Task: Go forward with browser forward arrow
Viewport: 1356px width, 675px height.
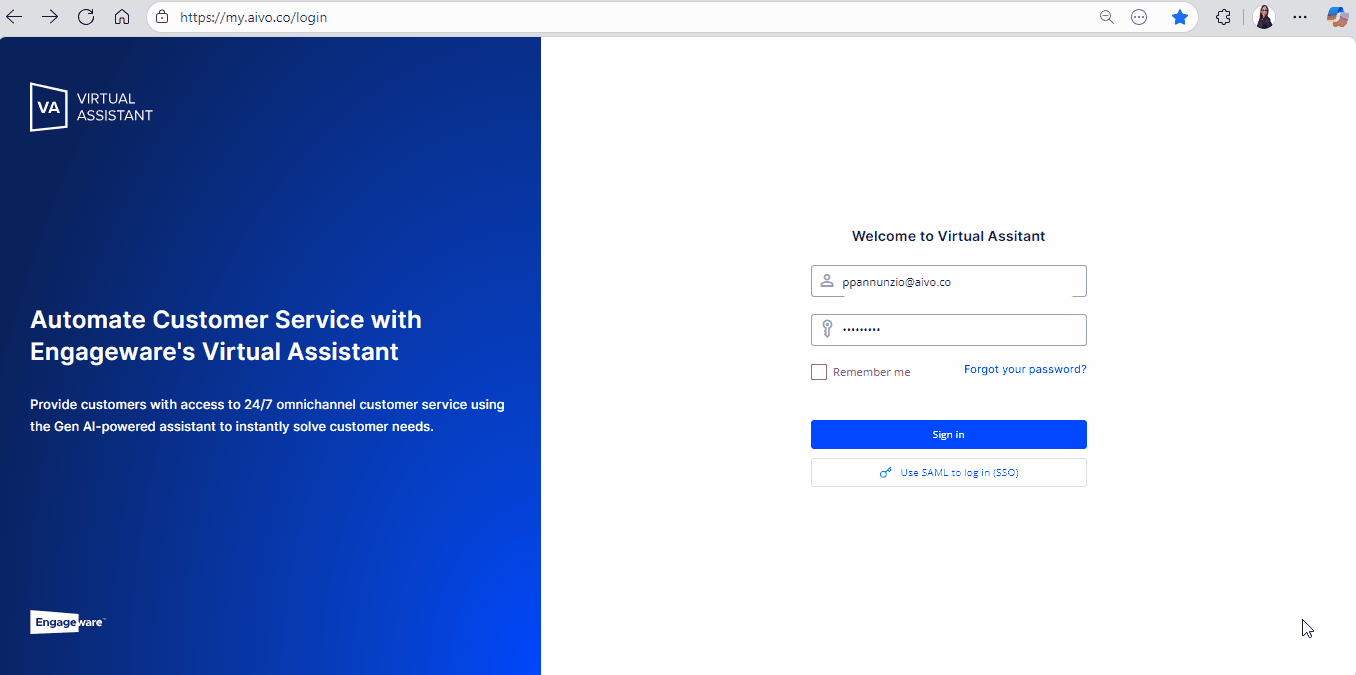Action: pos(50,17)
